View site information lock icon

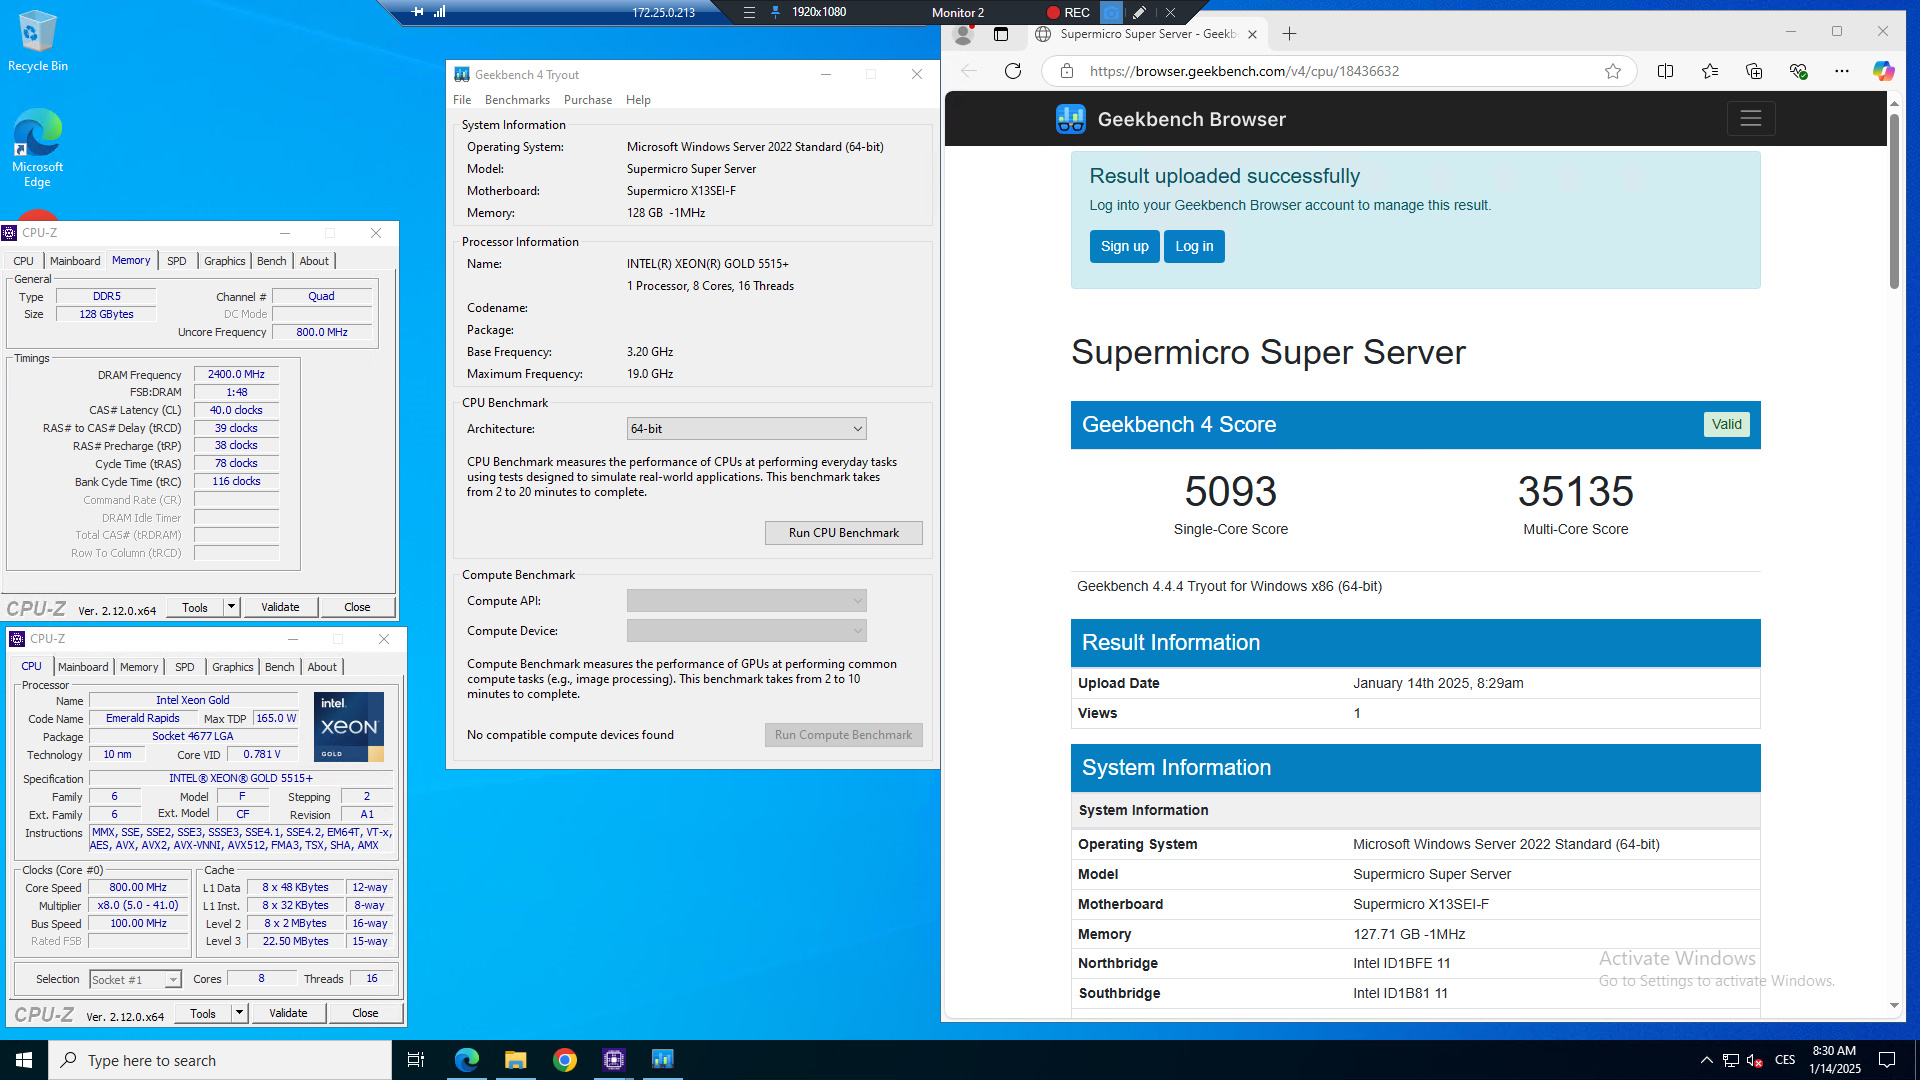click(1067, 71)
